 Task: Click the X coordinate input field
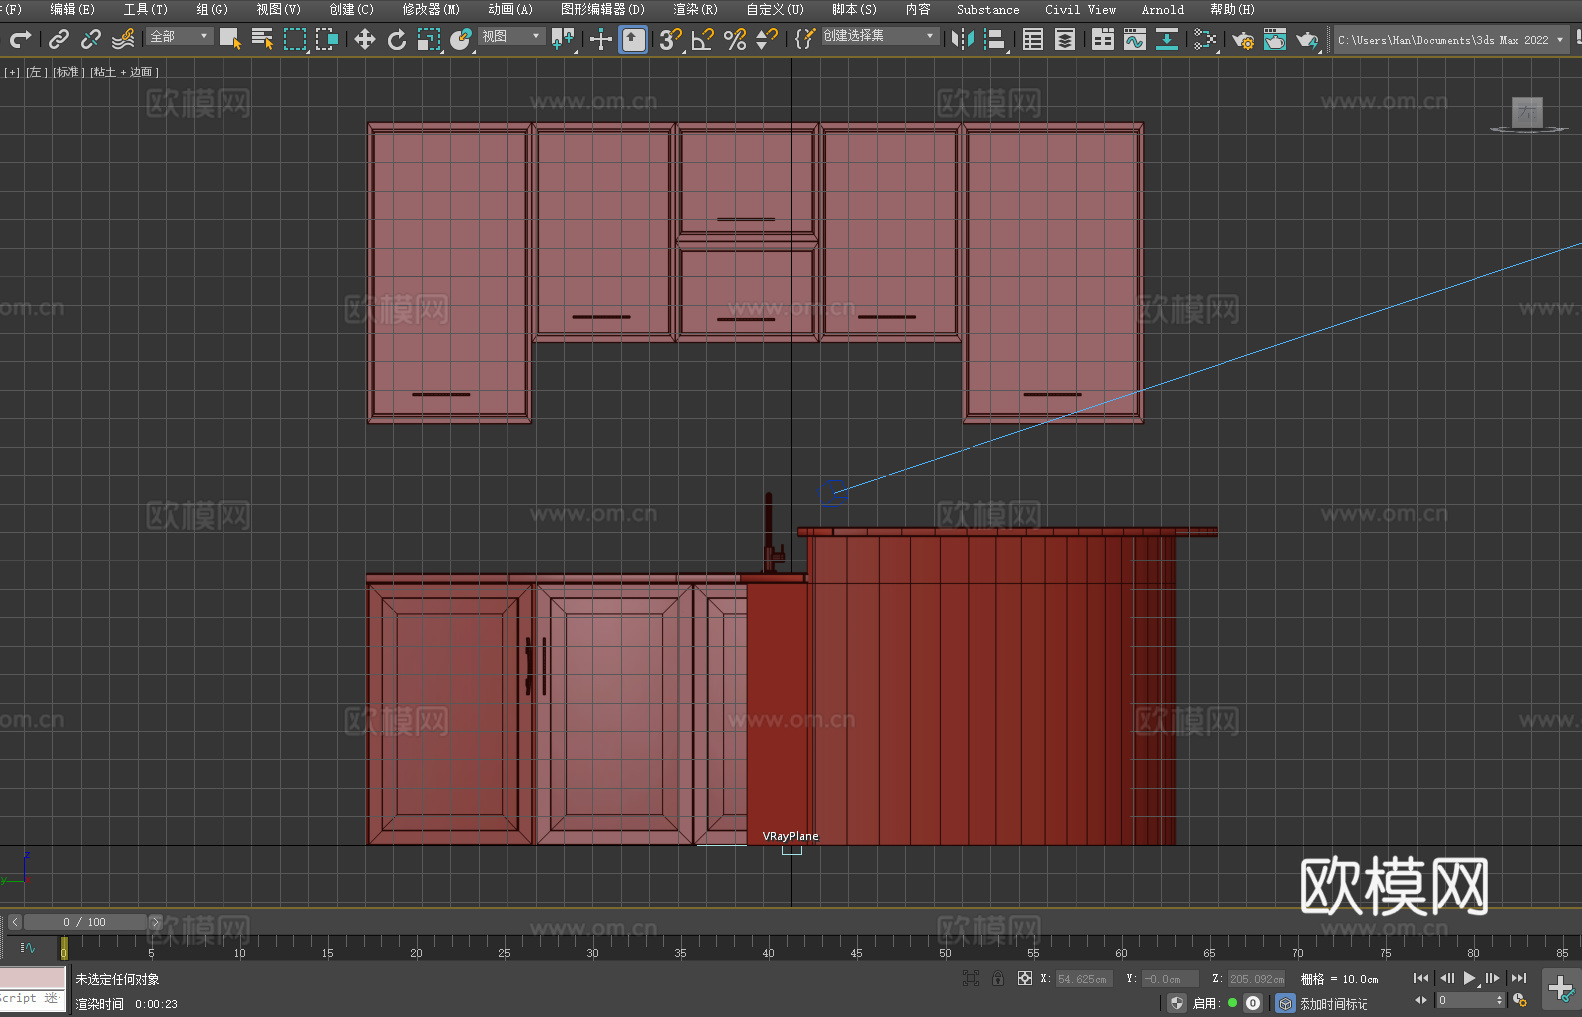click(1083, 979)
